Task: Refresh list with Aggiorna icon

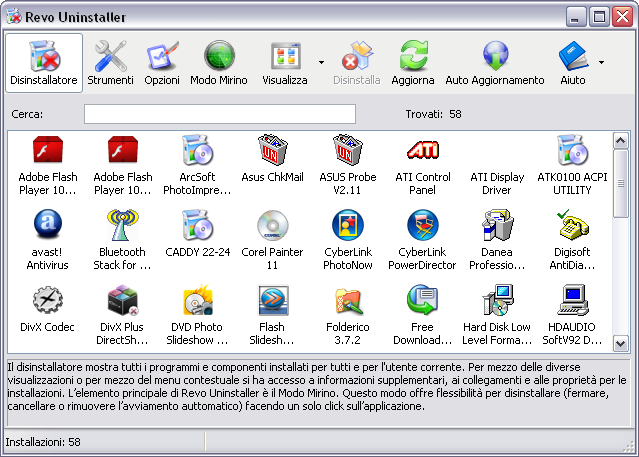Action: click(413, 56)
